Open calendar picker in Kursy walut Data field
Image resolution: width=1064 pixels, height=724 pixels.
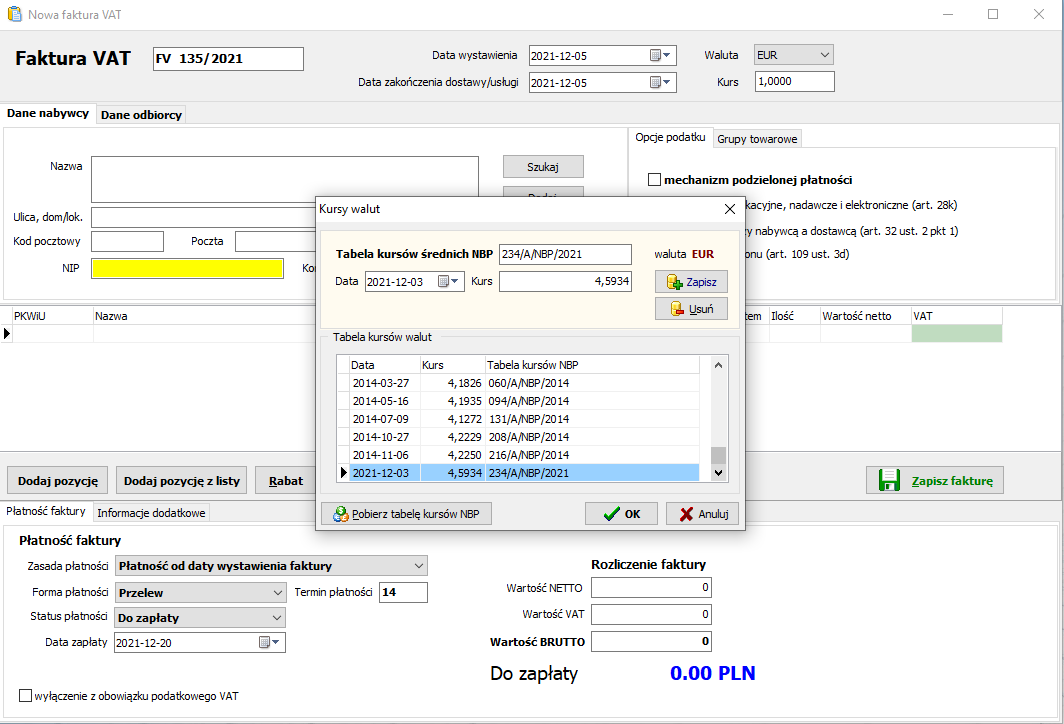click(449, 282)
